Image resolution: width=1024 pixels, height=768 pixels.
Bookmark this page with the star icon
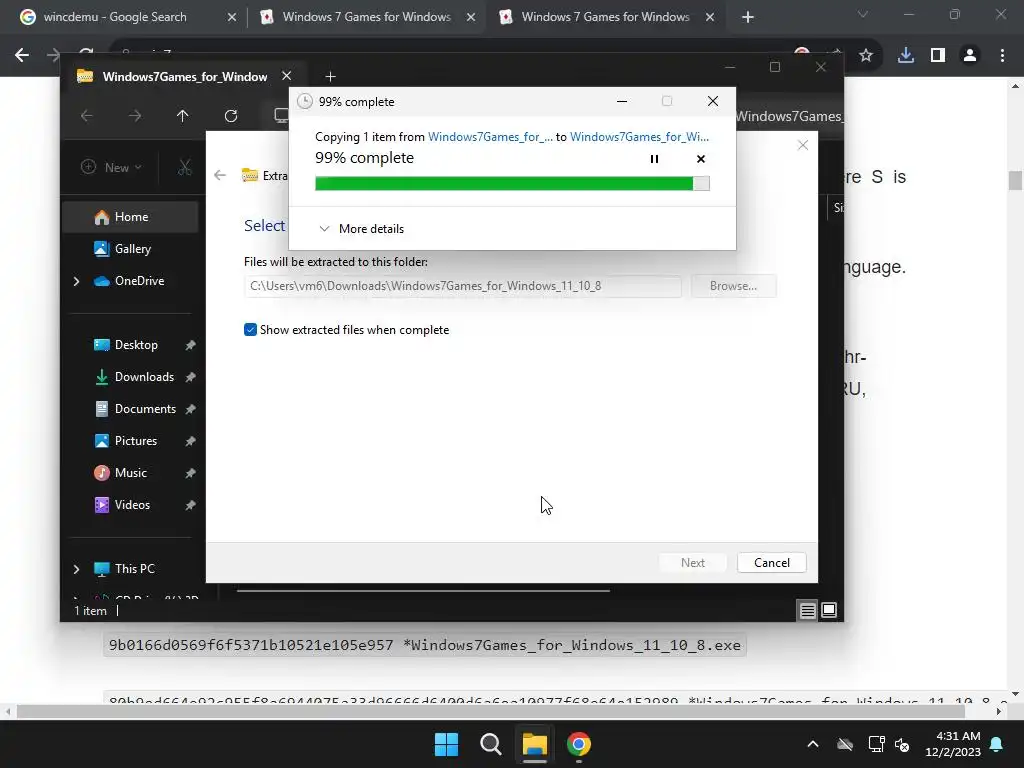click(x=866, y=56)
